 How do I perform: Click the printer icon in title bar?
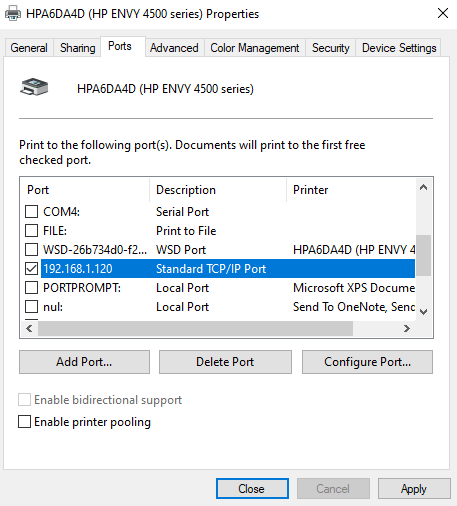[x=13, y=13]
